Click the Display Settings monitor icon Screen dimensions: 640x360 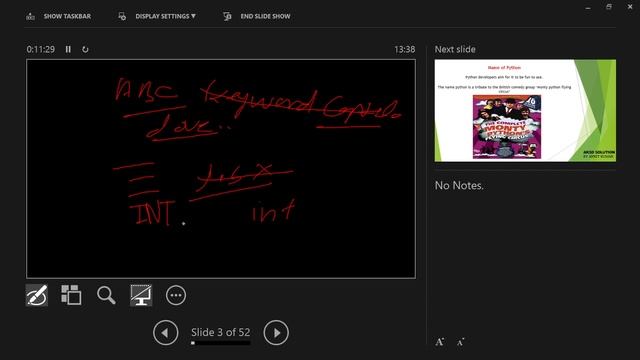122,16
